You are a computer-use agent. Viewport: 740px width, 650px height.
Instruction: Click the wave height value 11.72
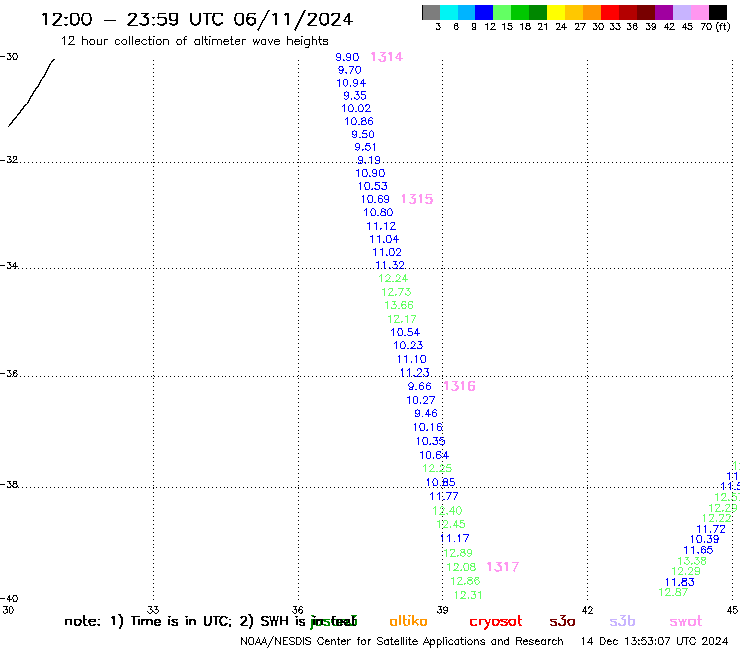point(711,529)
